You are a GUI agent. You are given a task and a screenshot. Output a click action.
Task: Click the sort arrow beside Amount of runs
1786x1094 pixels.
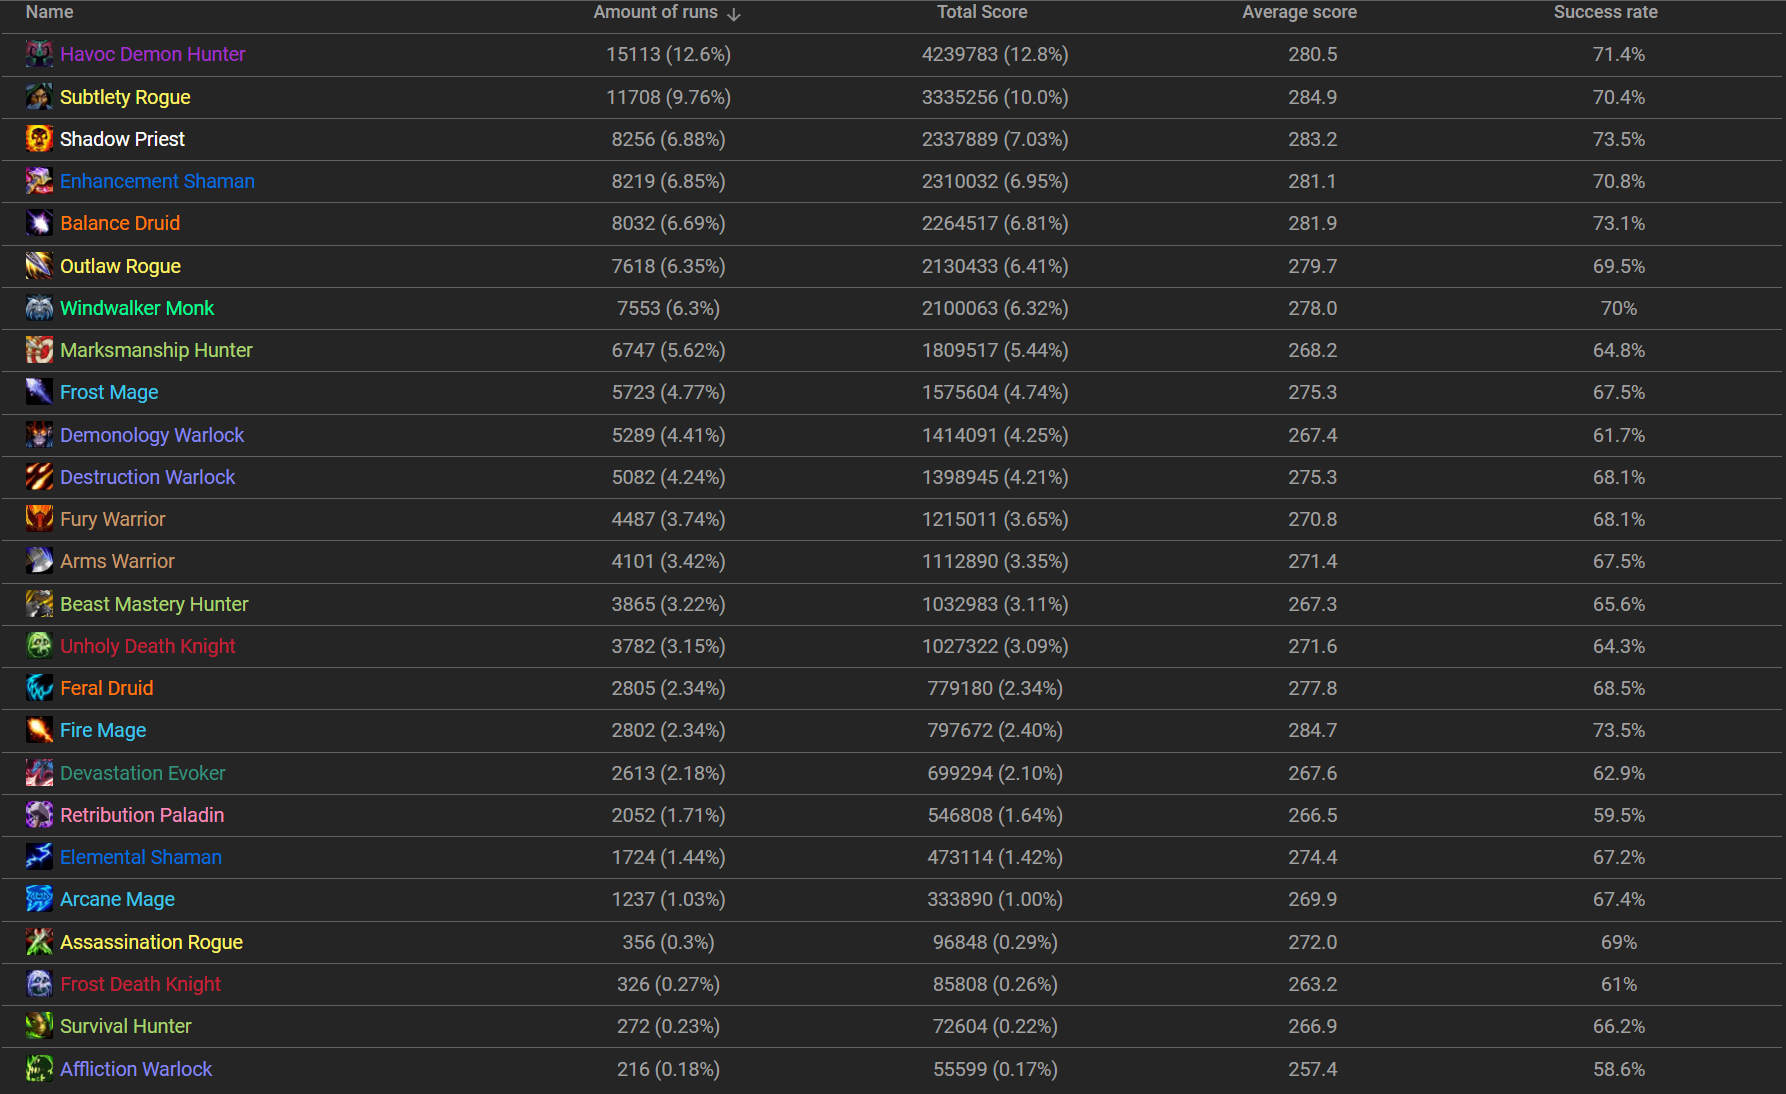(734, 14)
